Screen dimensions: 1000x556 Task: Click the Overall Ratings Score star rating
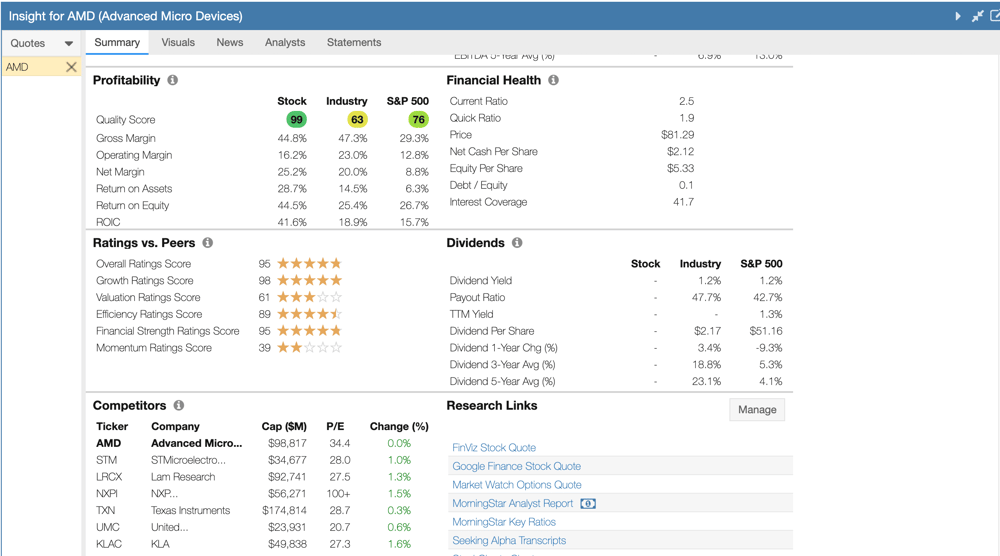[309, 263]
